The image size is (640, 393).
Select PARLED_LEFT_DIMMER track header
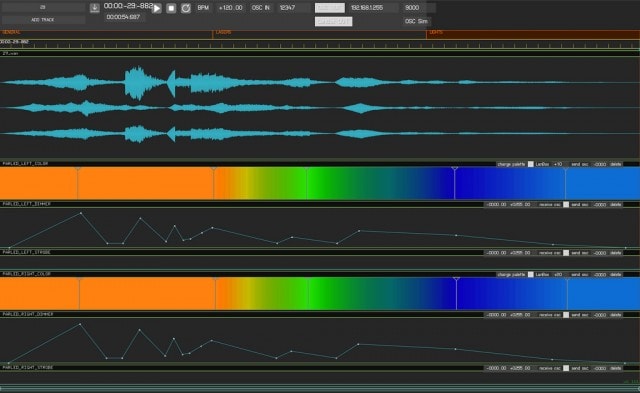pos(27,204)
